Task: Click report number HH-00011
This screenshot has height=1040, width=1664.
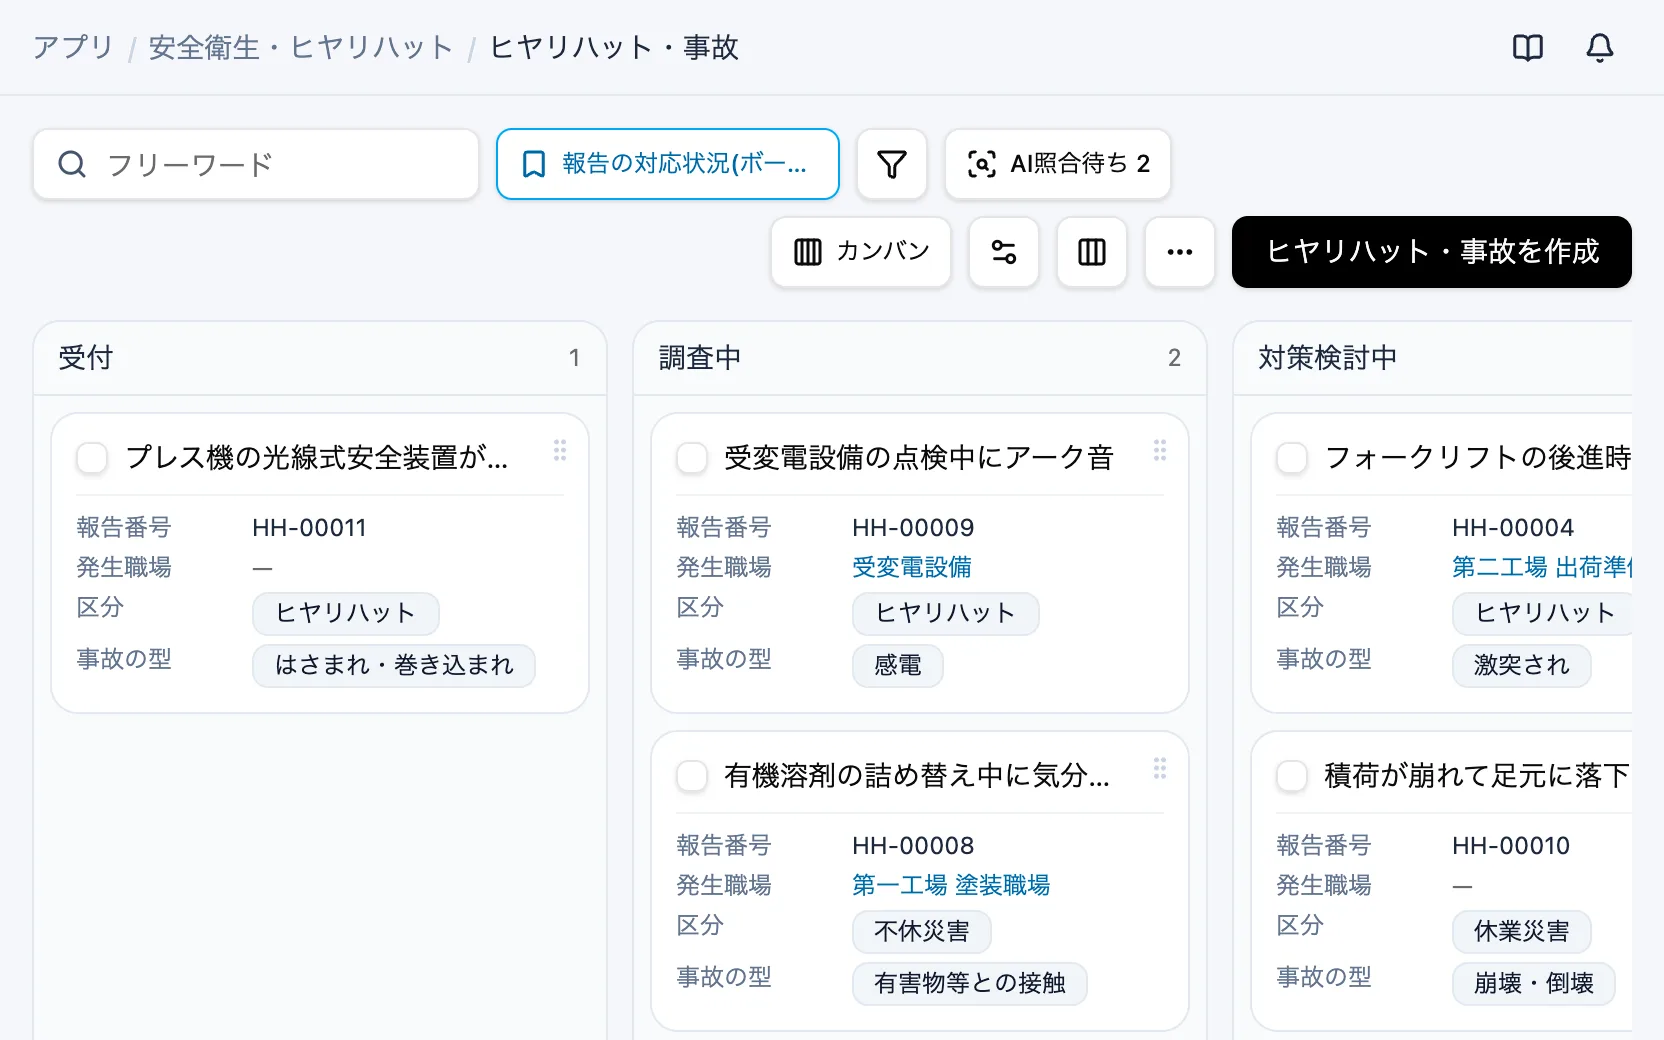Action: click(x=309, y=528)
